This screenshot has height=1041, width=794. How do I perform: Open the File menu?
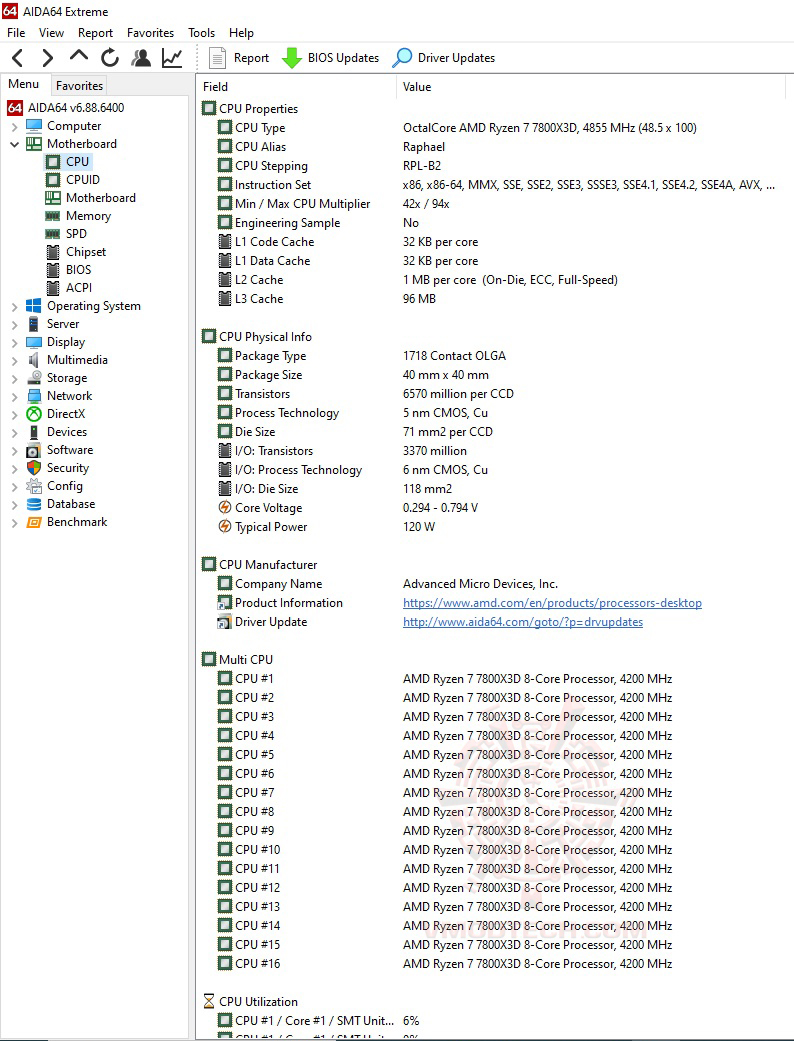click(16, 33)
